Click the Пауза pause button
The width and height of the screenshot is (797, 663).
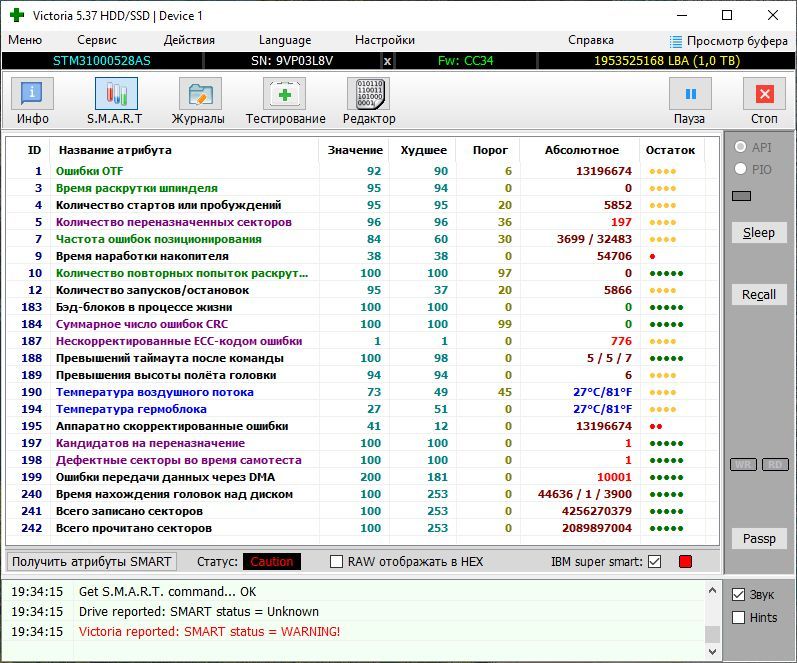tap(690, 94)
